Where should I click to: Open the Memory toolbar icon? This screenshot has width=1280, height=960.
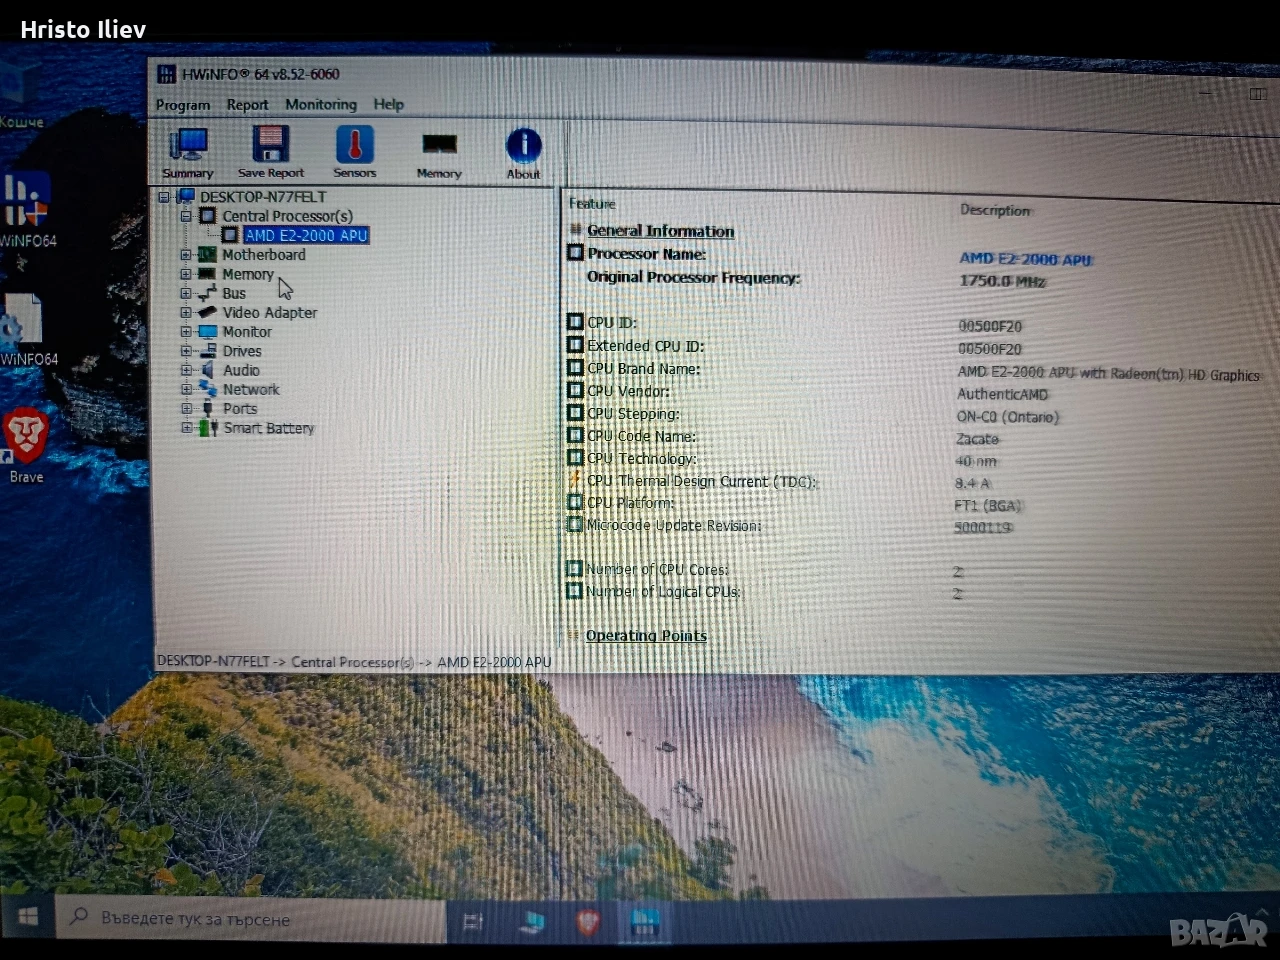coord(439,154)
